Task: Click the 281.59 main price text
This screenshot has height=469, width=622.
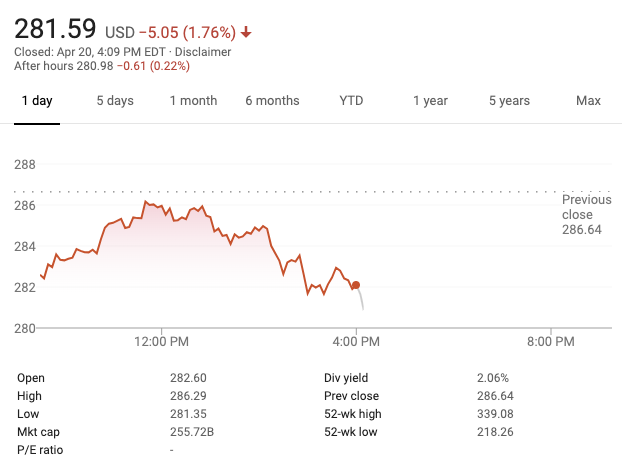Action: [x=55, y=26]
